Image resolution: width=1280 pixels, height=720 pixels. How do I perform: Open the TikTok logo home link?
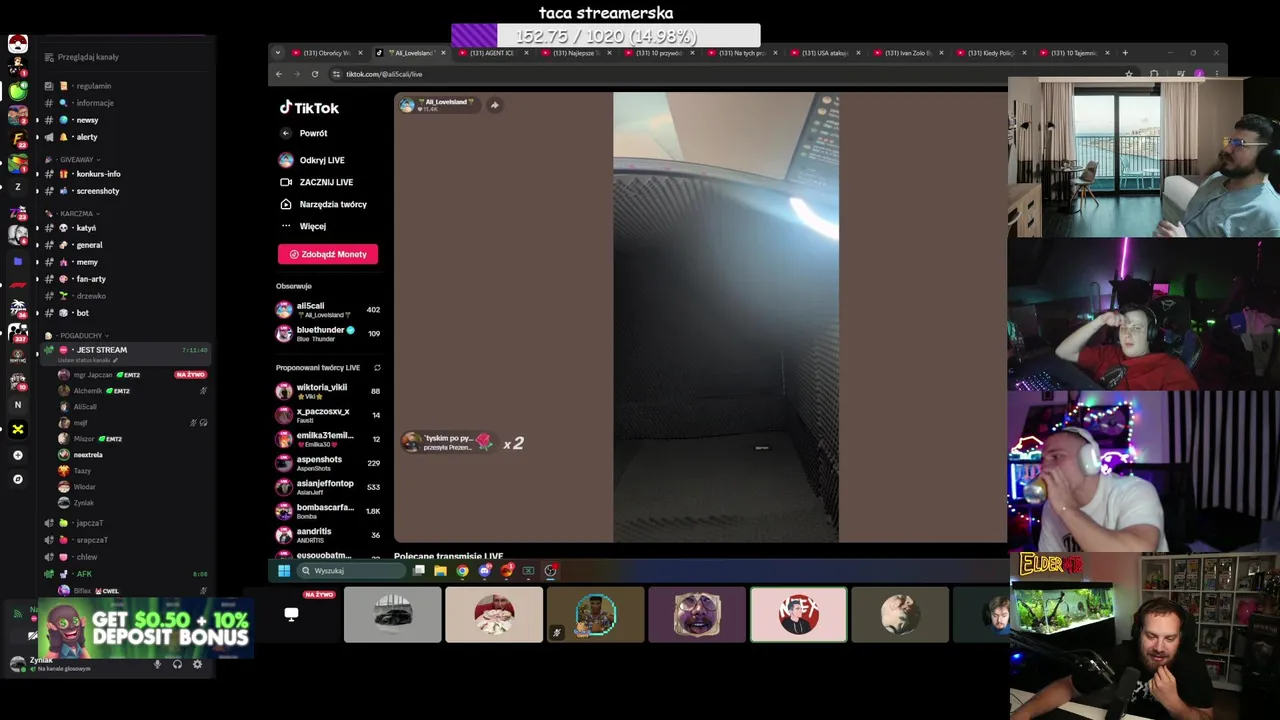[x=309, y=108]
